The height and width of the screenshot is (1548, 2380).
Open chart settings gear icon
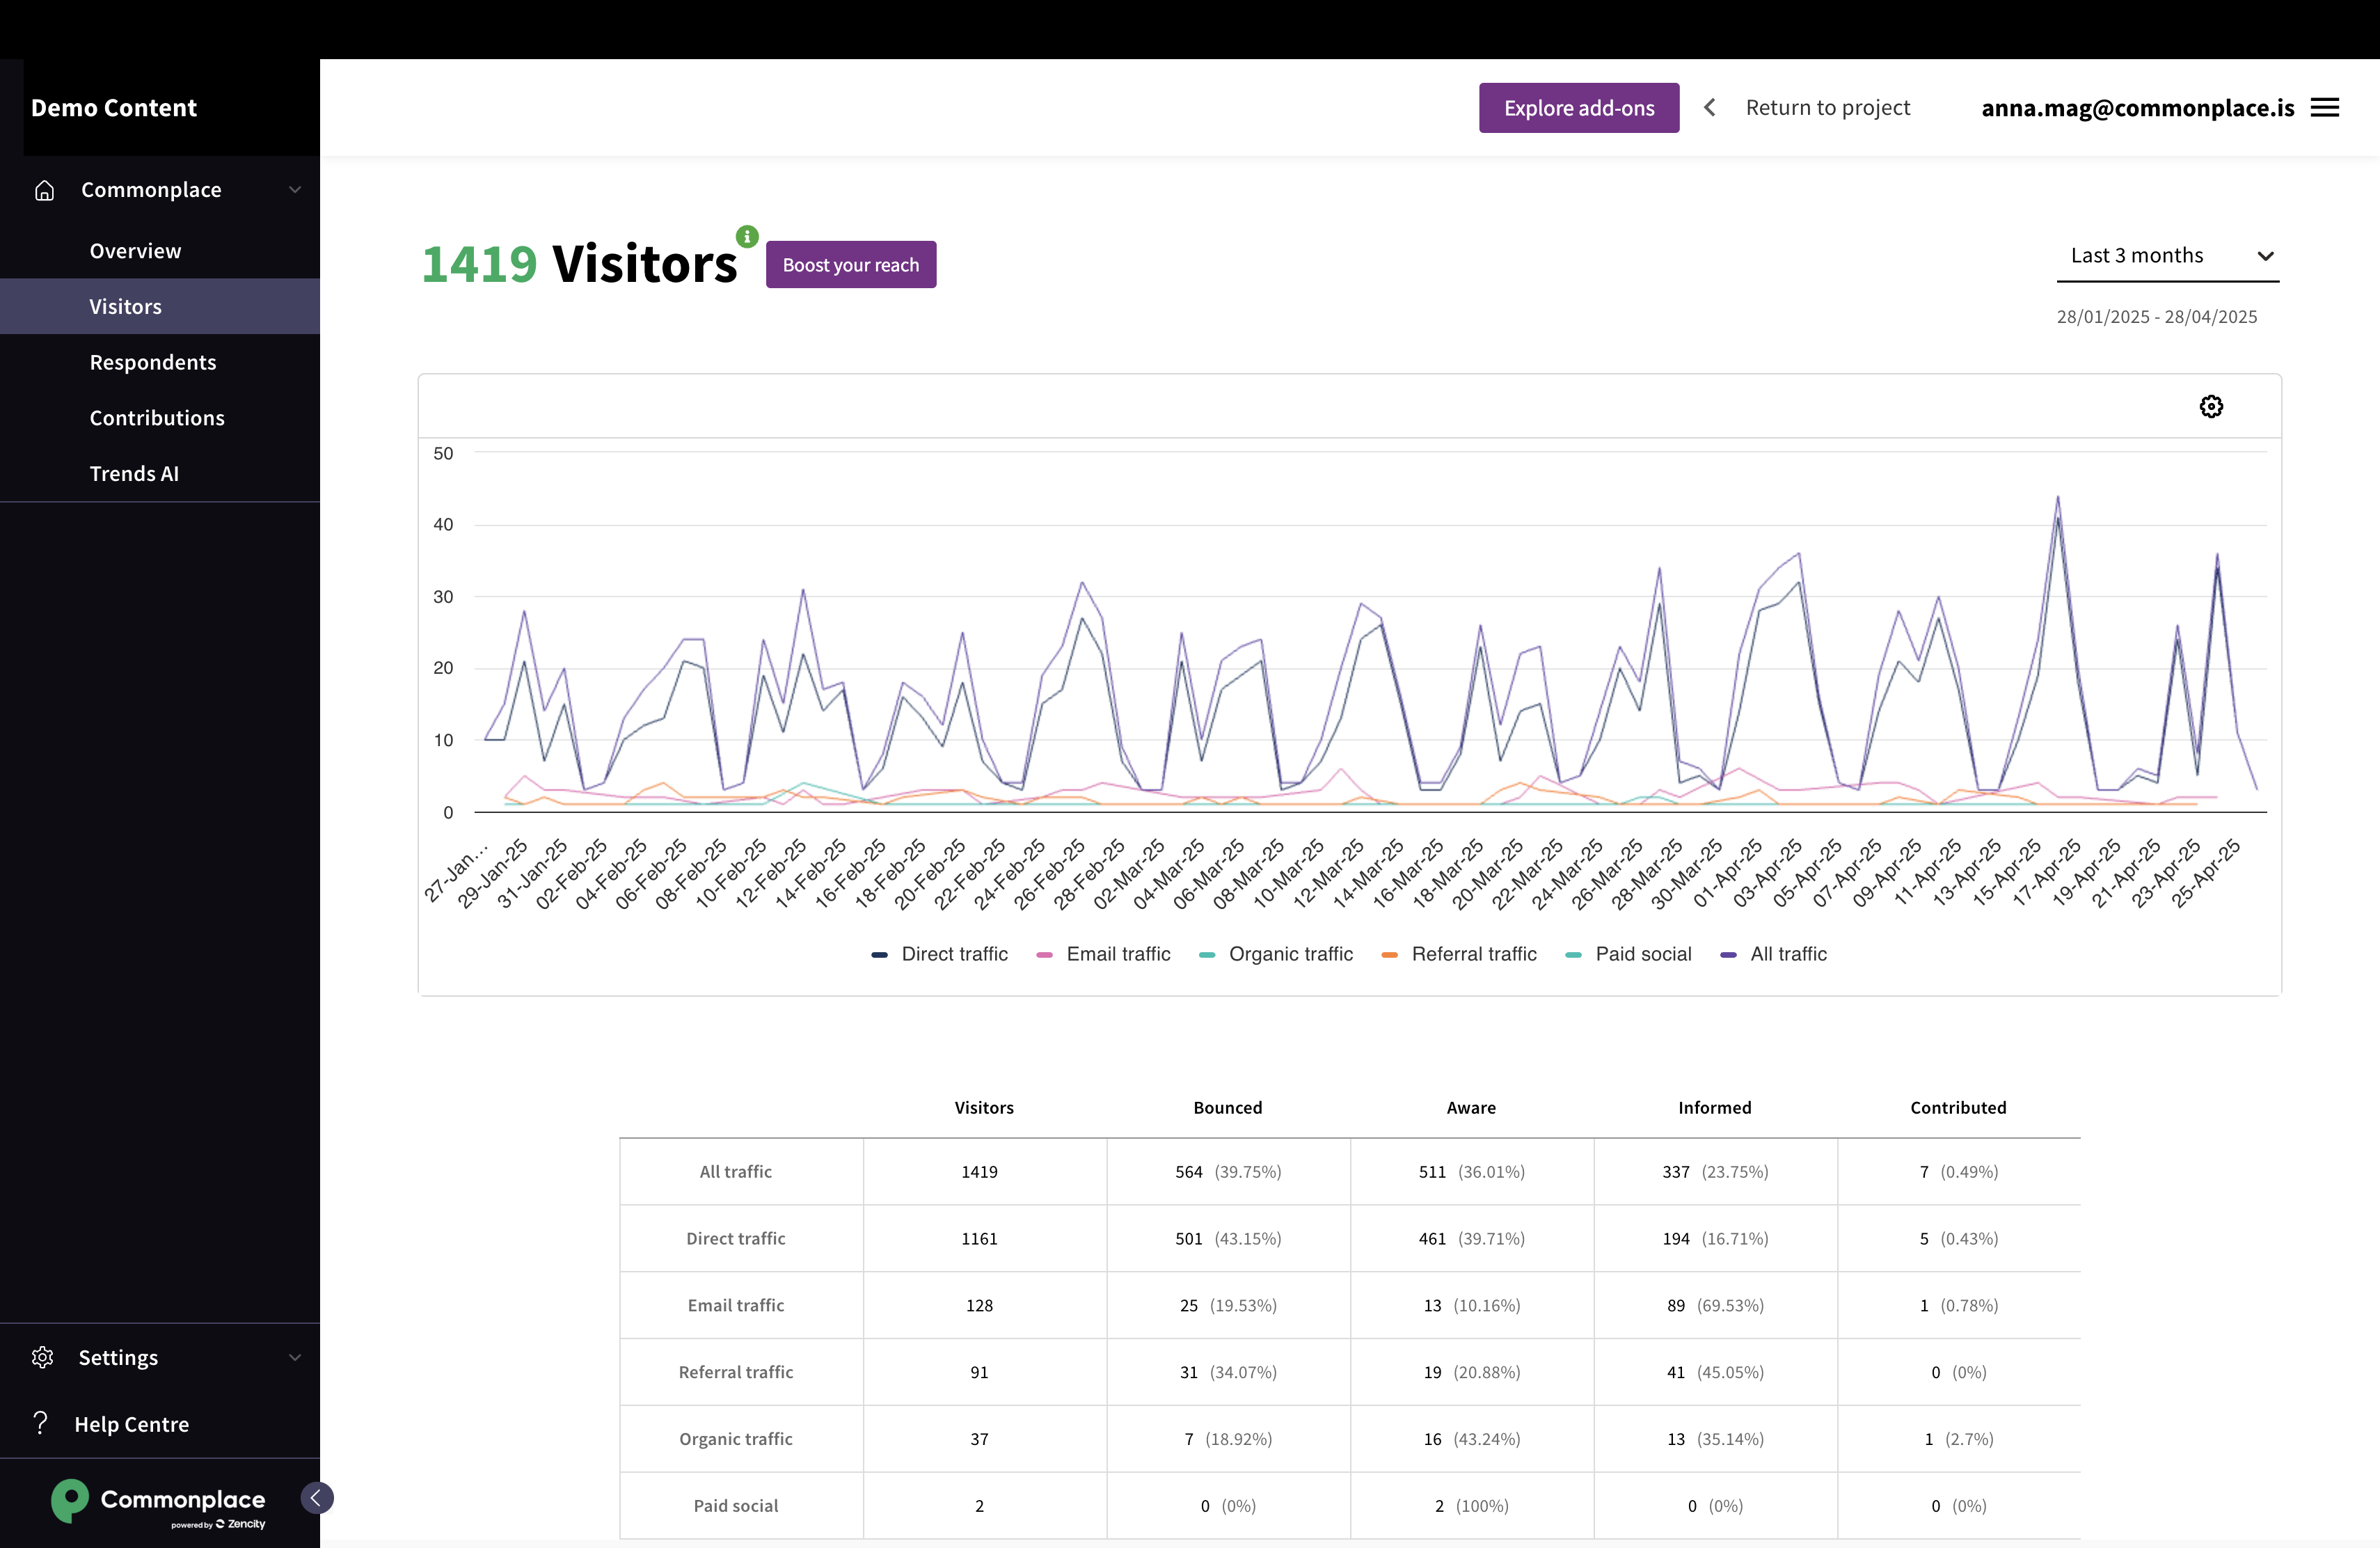2211,406
